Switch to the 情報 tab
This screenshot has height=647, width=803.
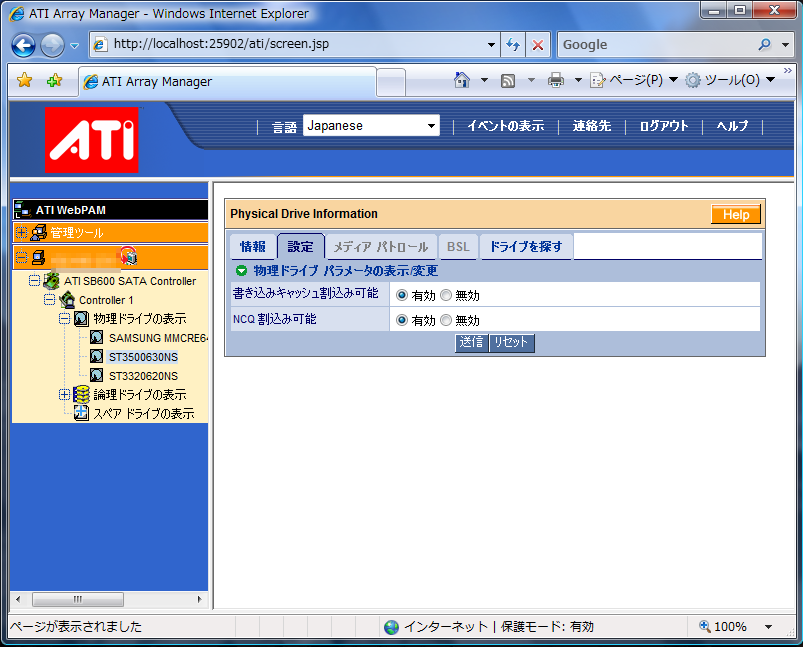coord(253,247)
